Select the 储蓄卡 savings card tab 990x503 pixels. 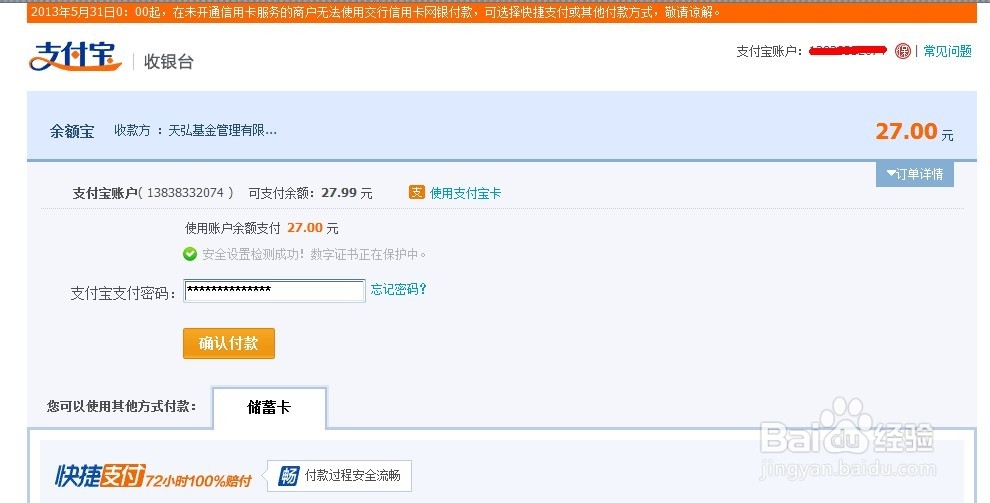pos(269,407)
